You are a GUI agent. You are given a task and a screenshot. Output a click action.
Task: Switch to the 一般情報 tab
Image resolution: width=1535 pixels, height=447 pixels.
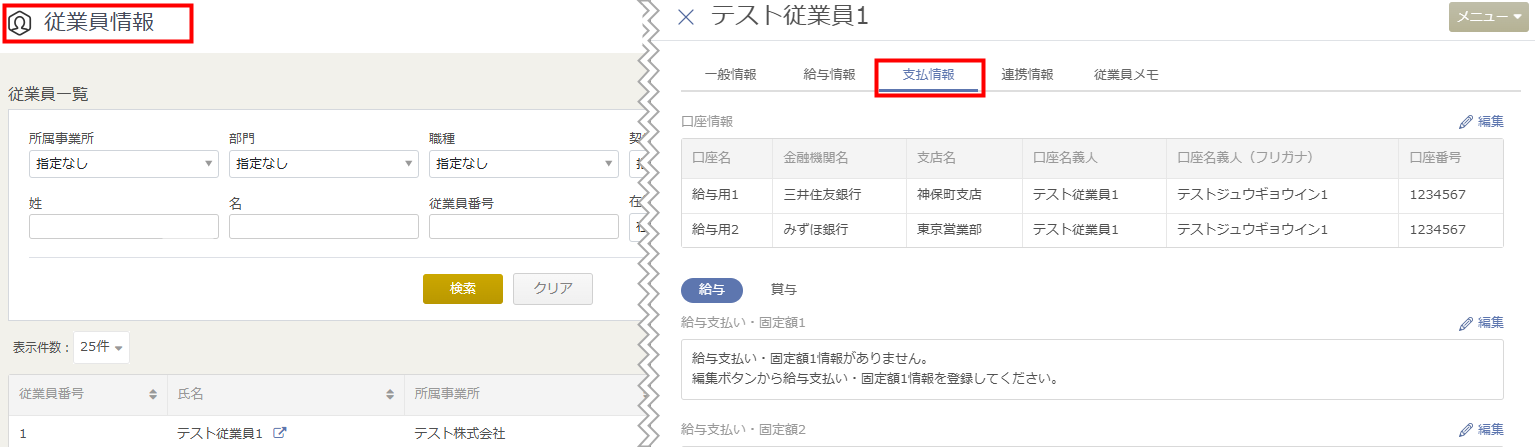(x=730, y=74)
